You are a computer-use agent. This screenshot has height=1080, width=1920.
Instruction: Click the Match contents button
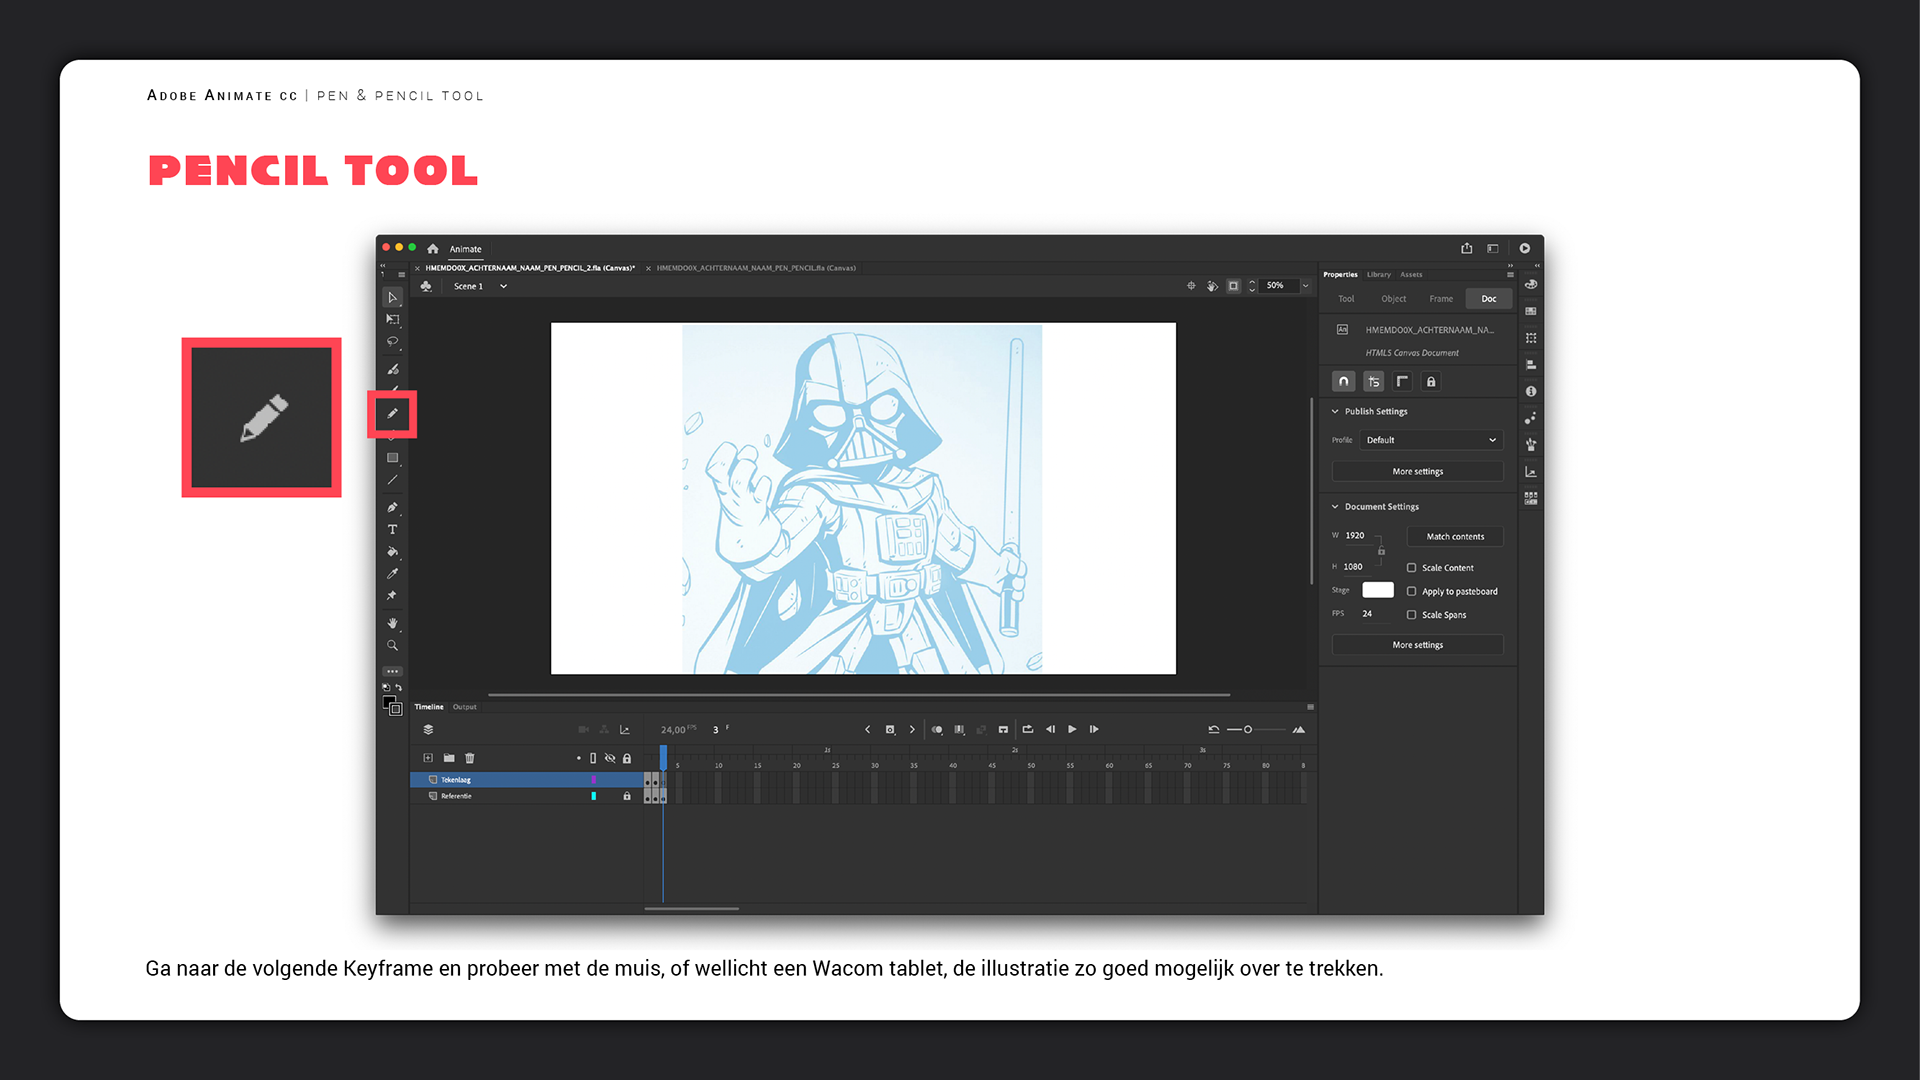(x=1454, y=537)
